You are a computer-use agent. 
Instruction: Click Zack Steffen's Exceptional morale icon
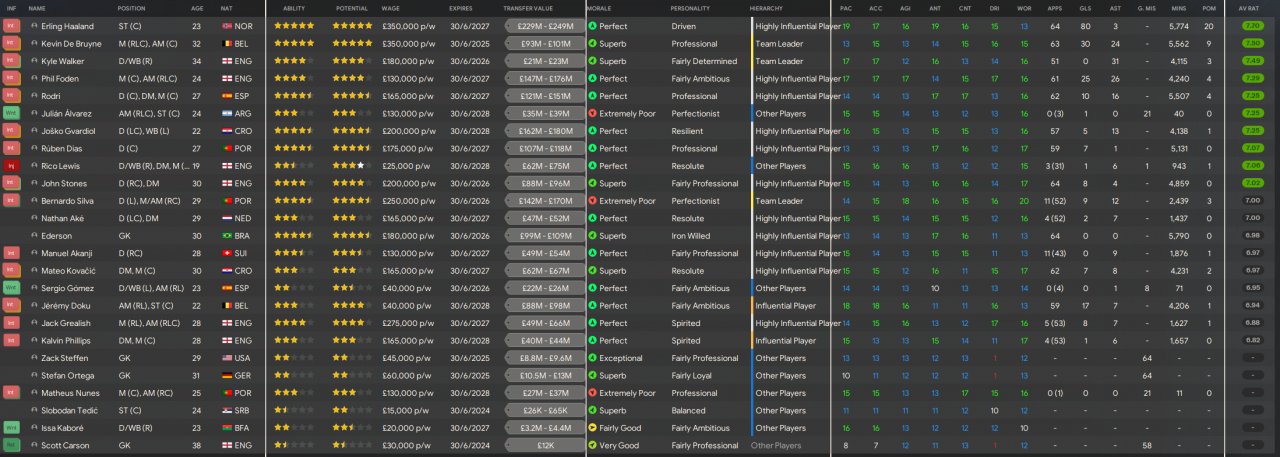pyautogui.click(x=592, y=358)
